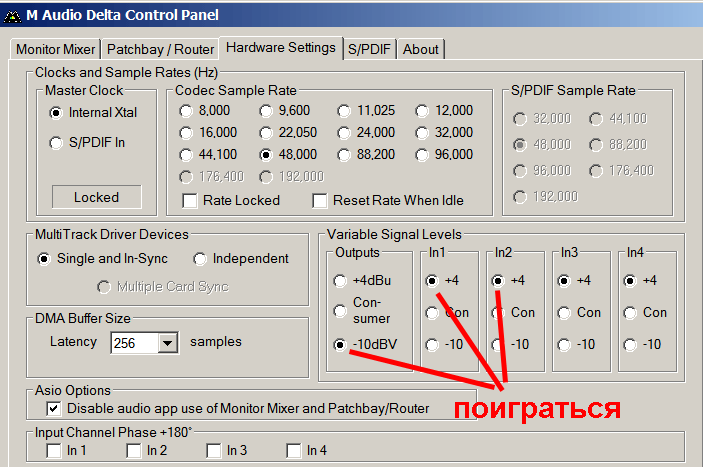Choose 96,000 codec sample rate
The image size is (703, 467).
click(424, 155)
